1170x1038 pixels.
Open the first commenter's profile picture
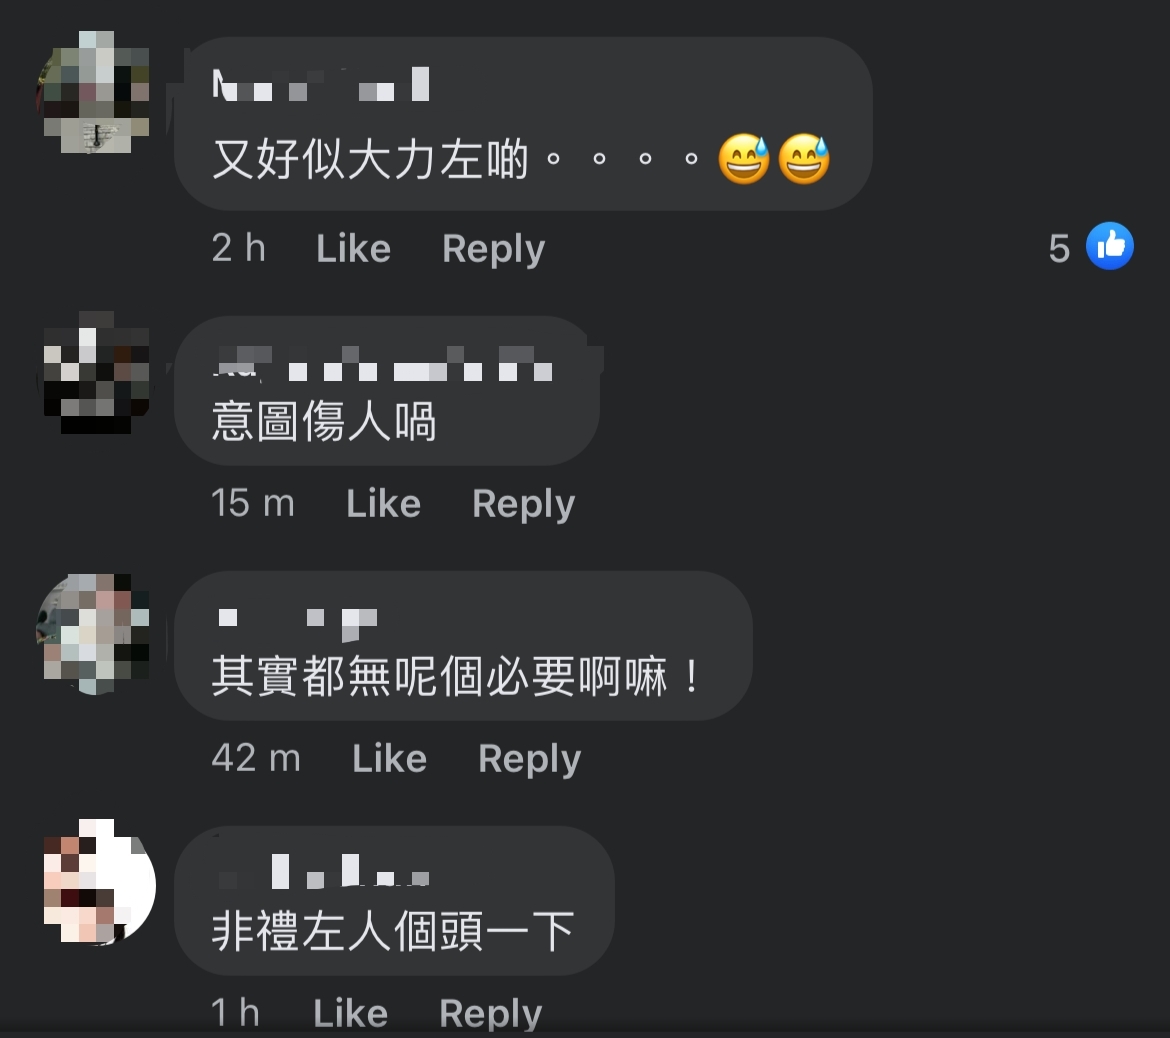(x=96, y=93)
